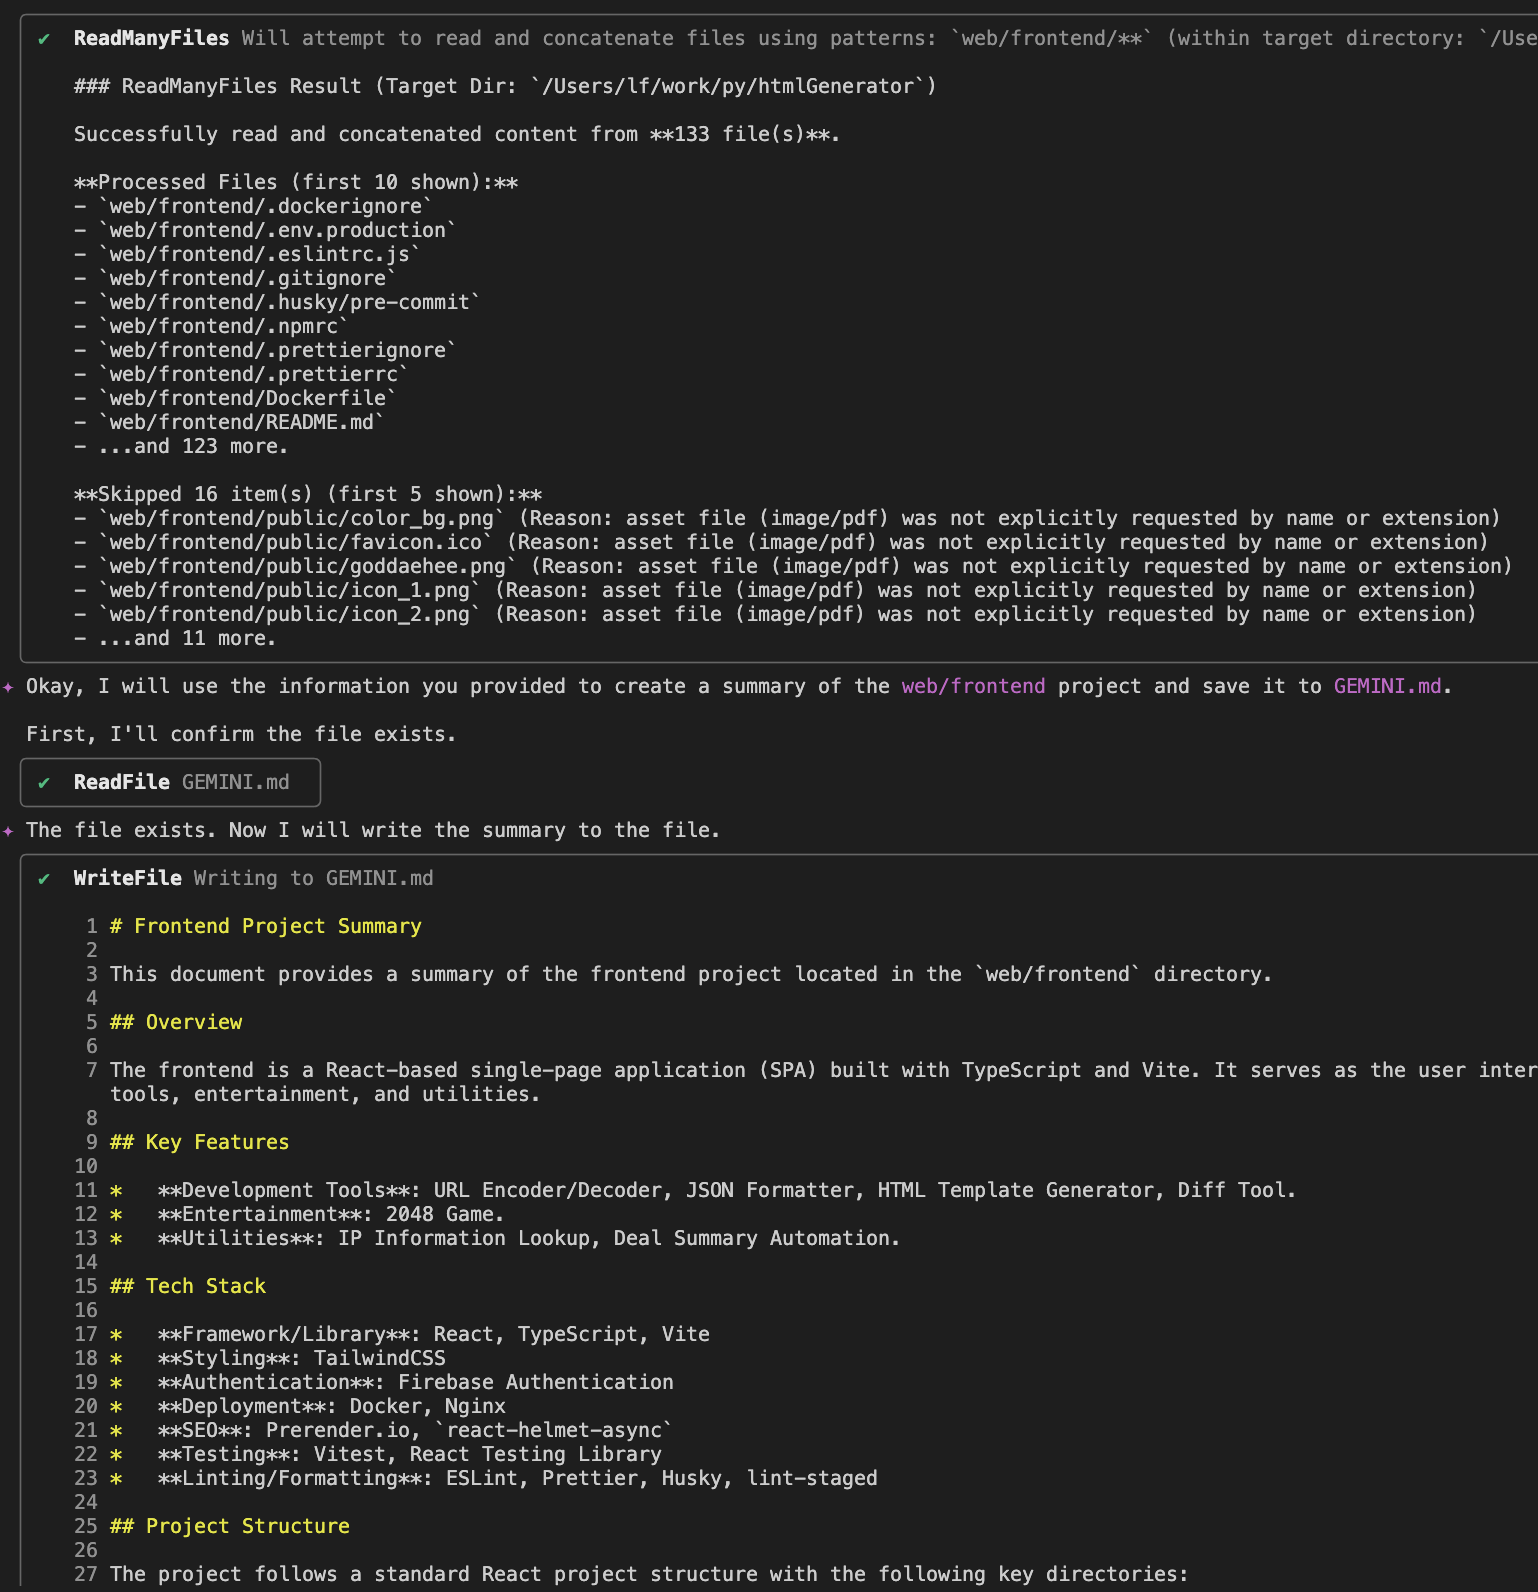Click the '## Tech Stack' heading on line 15
This screenshot has height=1592, width=1538.
187,1286
